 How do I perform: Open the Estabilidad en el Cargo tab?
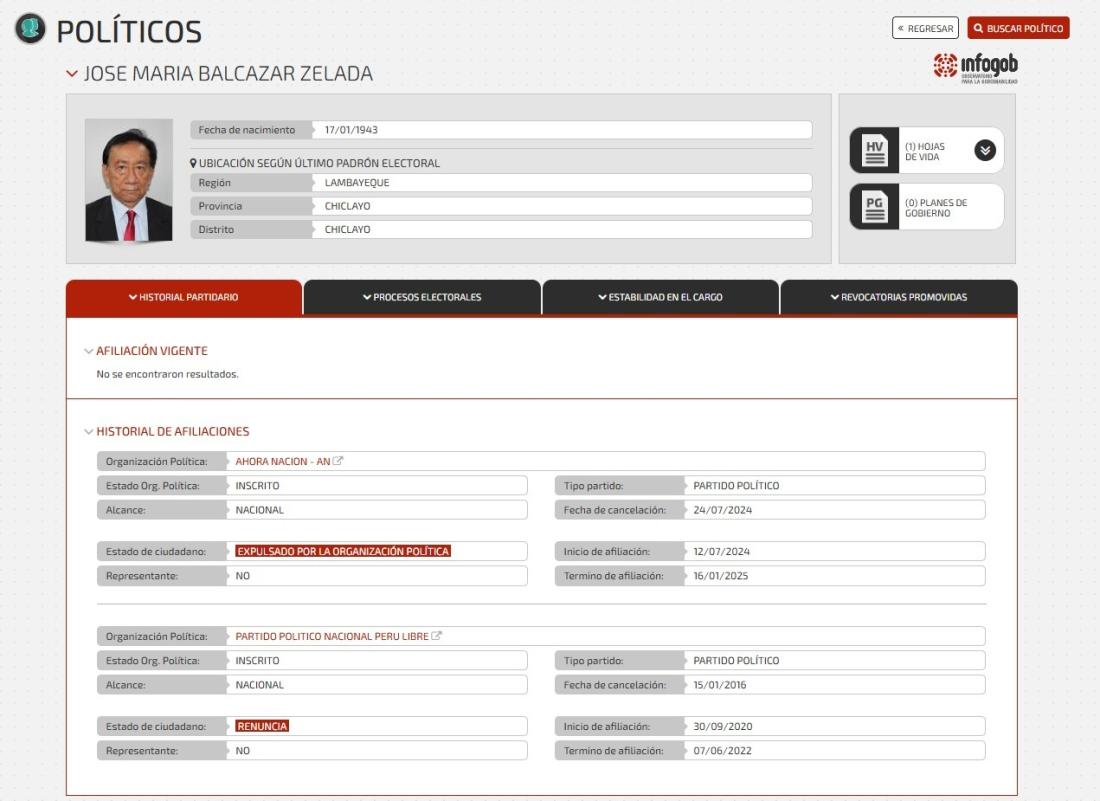click(x=659, y=297)
